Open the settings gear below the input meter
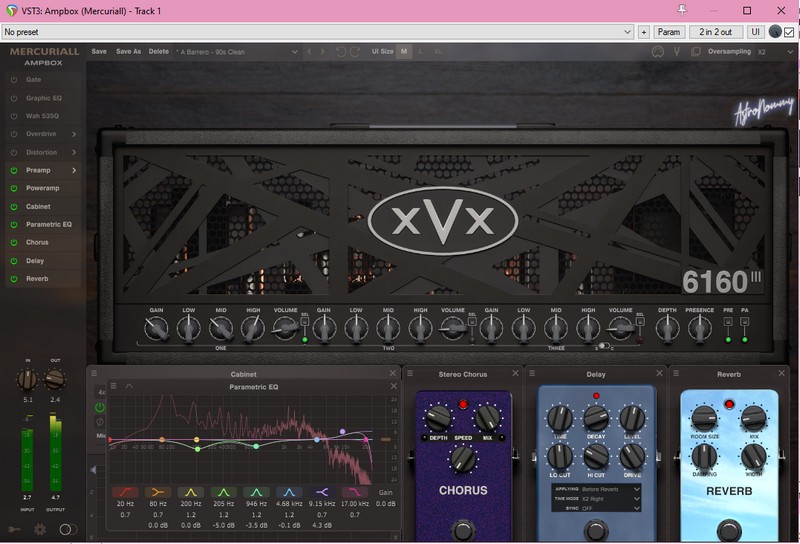The image size is (800, 544). (x=40, y=529)
